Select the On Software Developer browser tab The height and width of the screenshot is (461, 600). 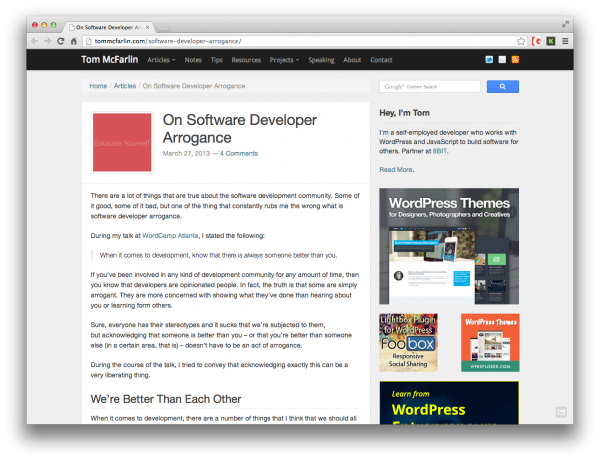click(x=108, y=27)
